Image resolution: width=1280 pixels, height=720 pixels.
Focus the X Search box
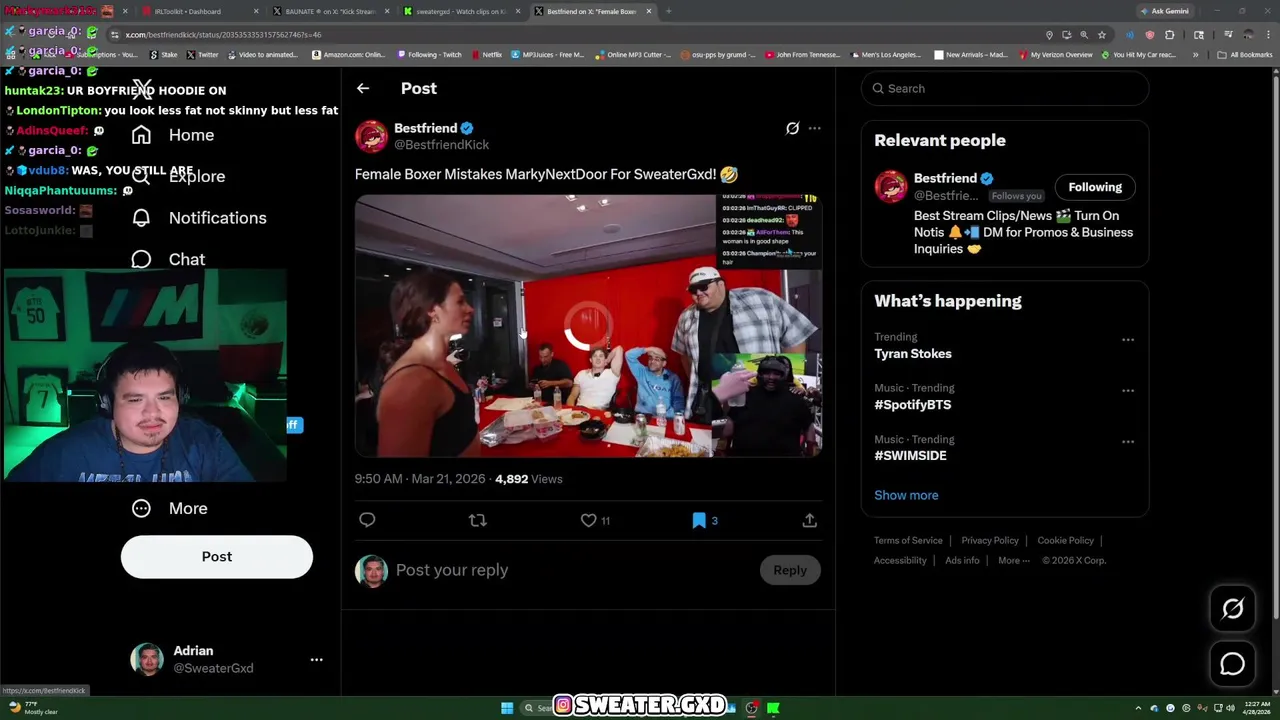point(1005,88)
